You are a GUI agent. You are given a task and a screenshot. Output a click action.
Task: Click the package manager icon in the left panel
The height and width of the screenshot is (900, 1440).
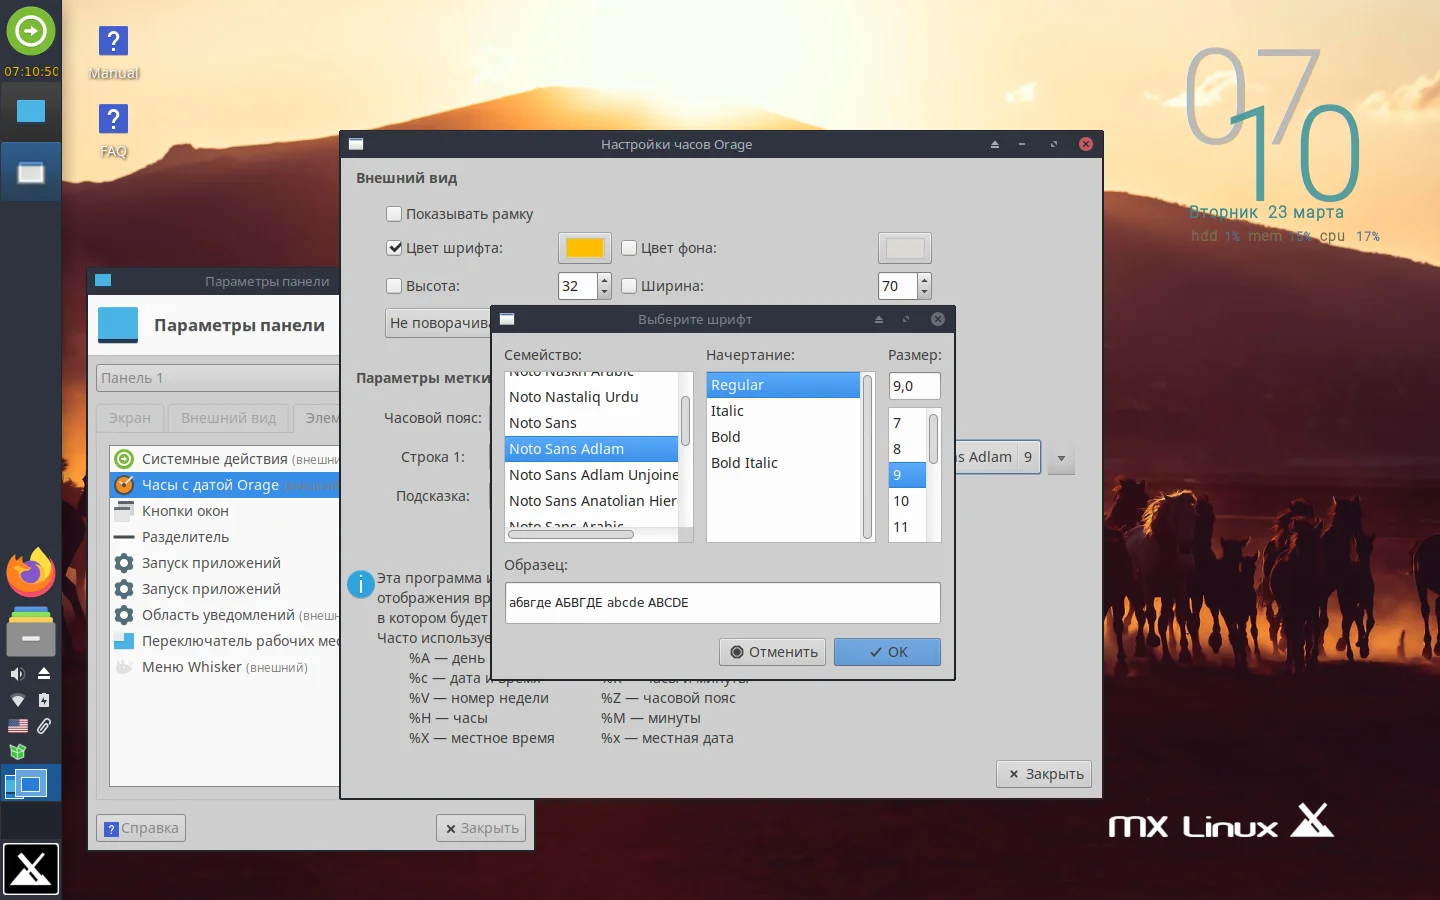[x=17, y=751]
